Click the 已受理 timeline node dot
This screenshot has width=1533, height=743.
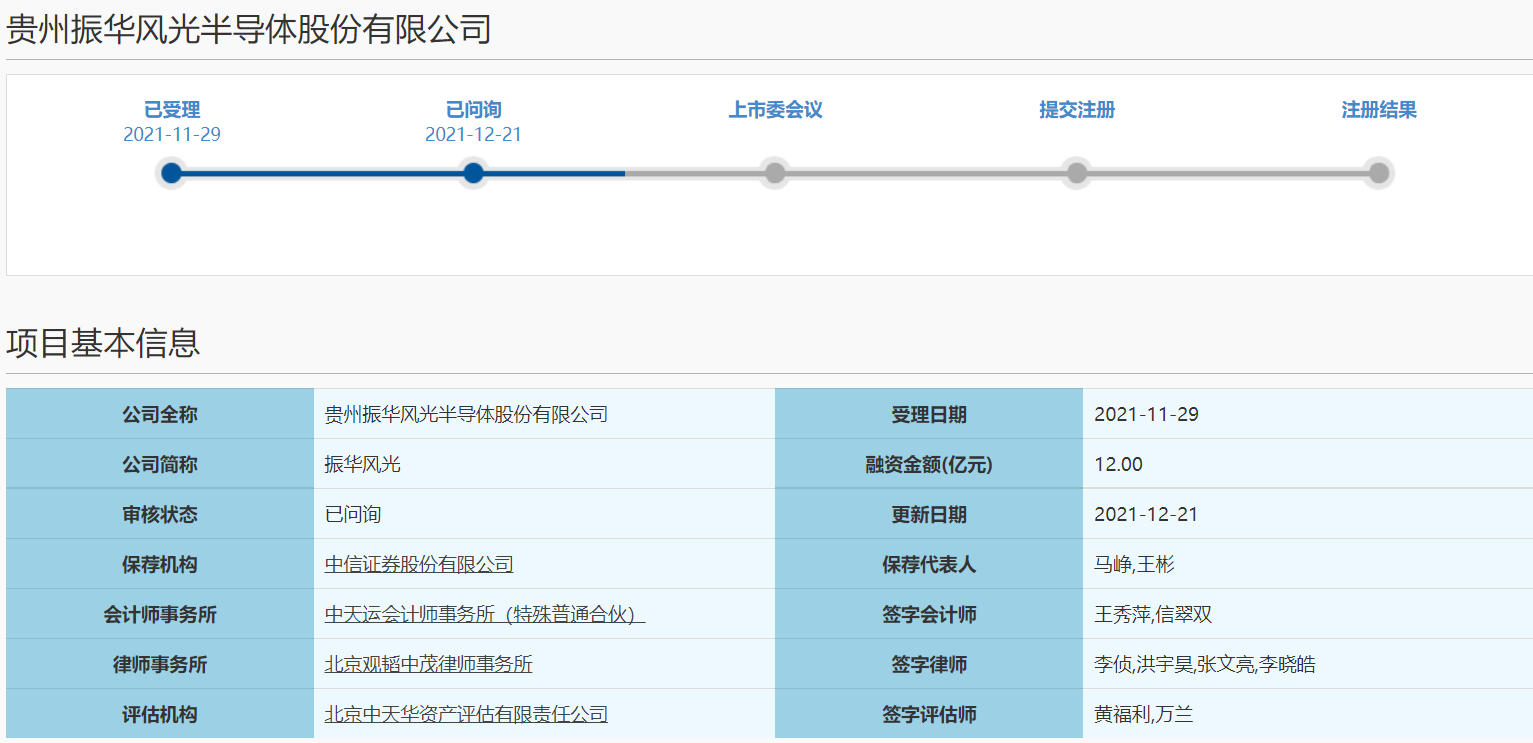172,173
